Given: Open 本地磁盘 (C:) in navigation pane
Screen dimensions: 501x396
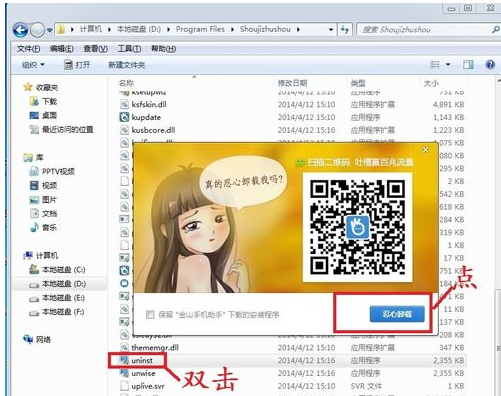Looking at the screenshot, I should pos(57,269).
